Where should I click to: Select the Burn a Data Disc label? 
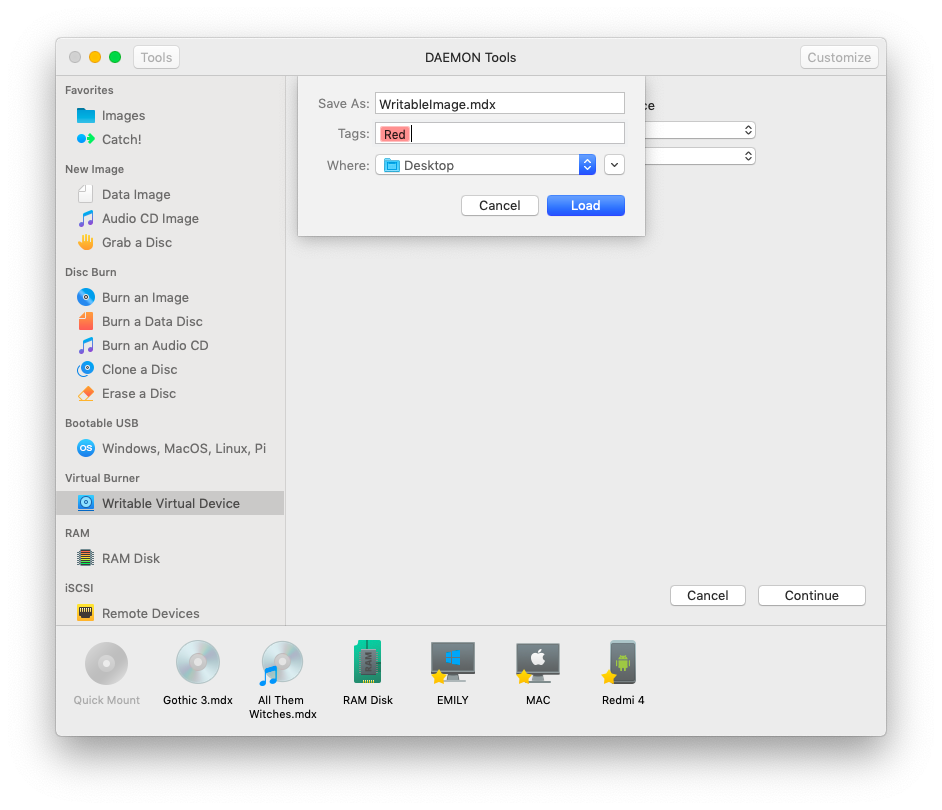[x=152, y=321]
